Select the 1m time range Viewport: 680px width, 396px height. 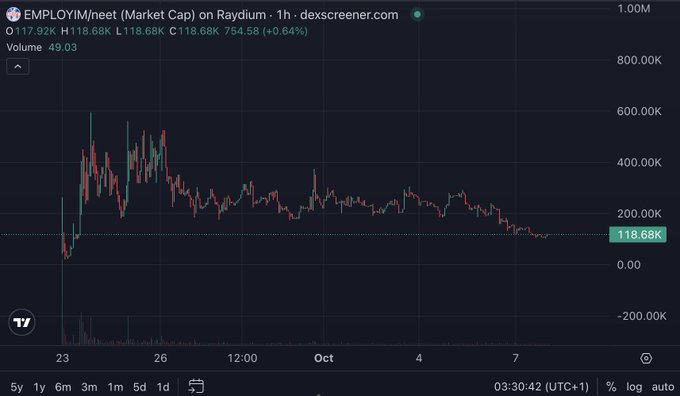115,387
